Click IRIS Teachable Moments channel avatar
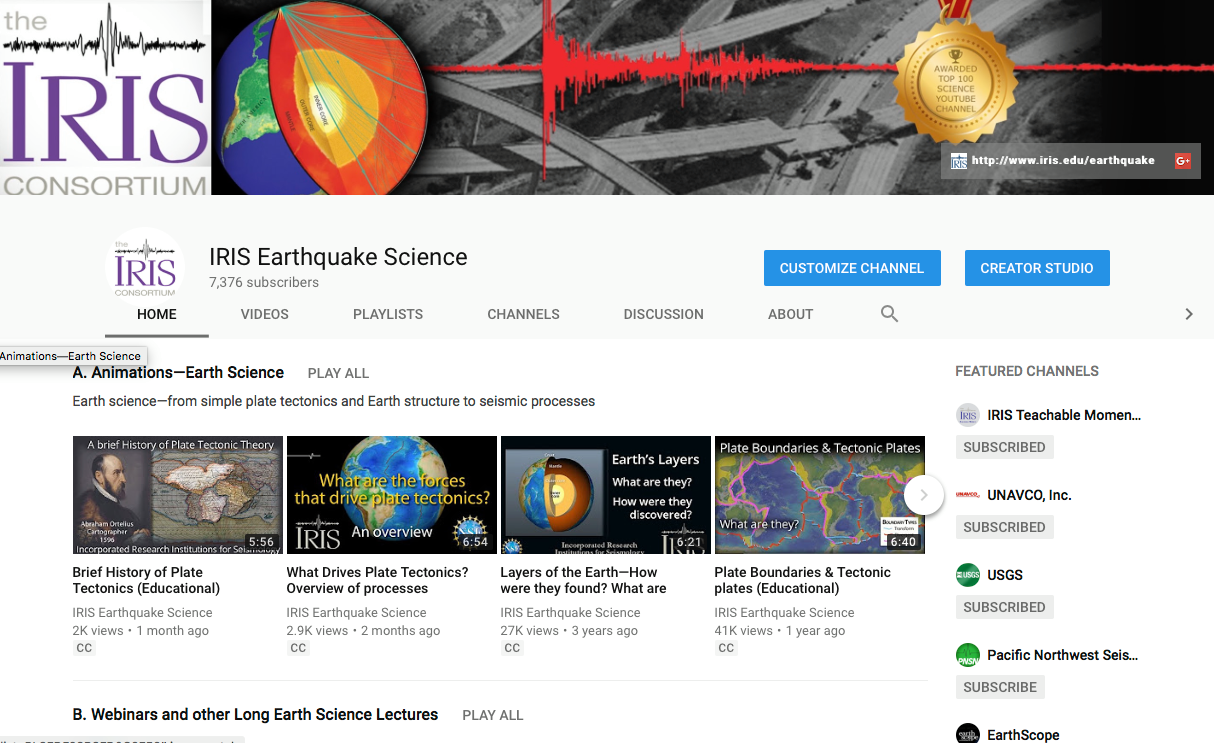The width and height of the screenshot is (1214, 743). coord(967,415)
